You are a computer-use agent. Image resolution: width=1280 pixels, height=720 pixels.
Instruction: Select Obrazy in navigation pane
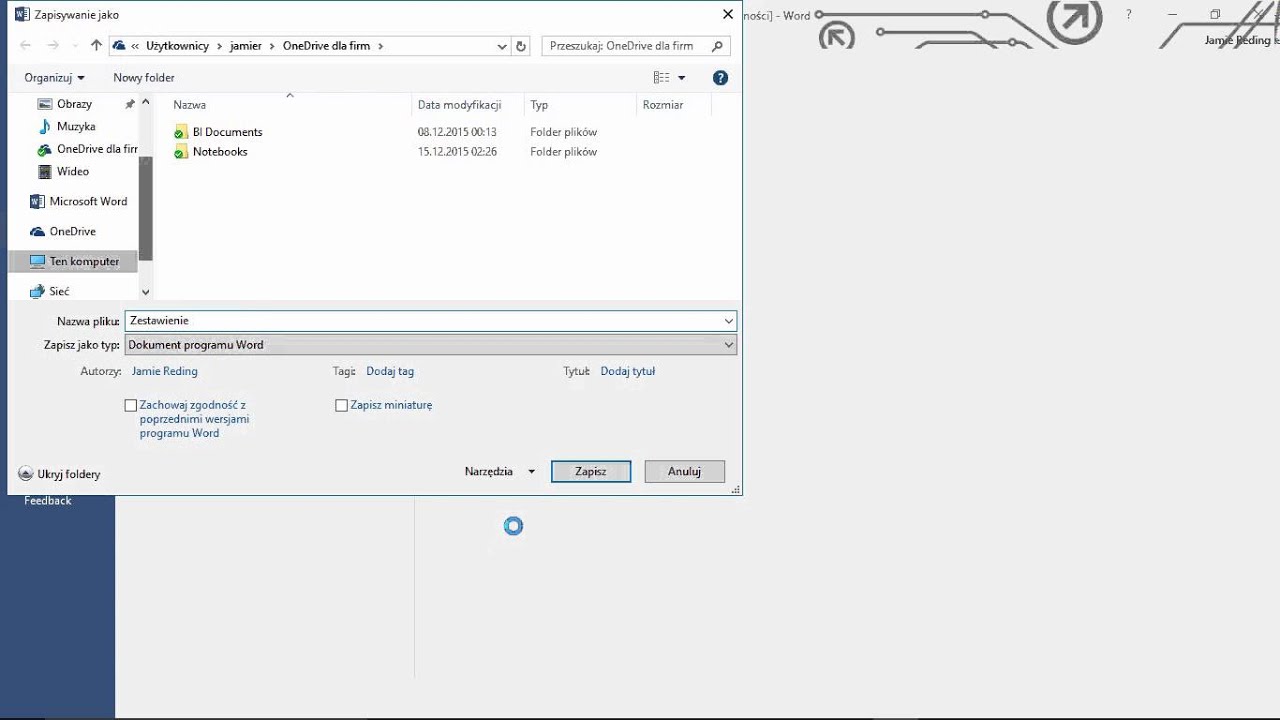pos(74,104)
